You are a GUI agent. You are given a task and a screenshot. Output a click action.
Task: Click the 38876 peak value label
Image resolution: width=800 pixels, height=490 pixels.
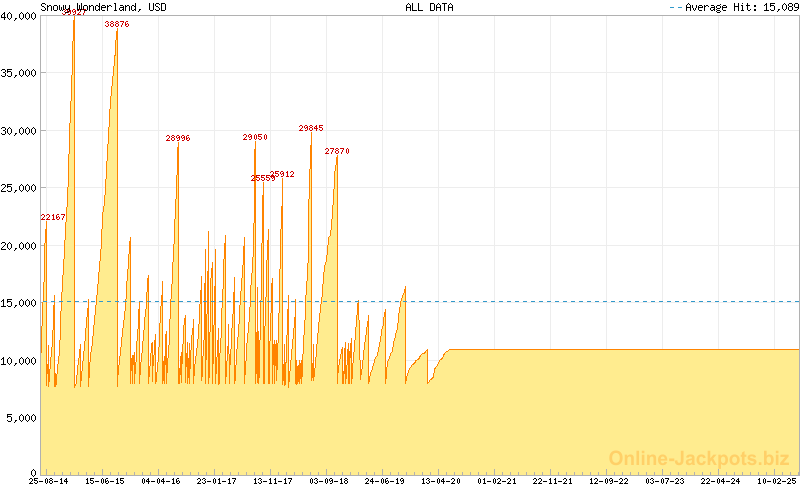(x=117, y=24)
